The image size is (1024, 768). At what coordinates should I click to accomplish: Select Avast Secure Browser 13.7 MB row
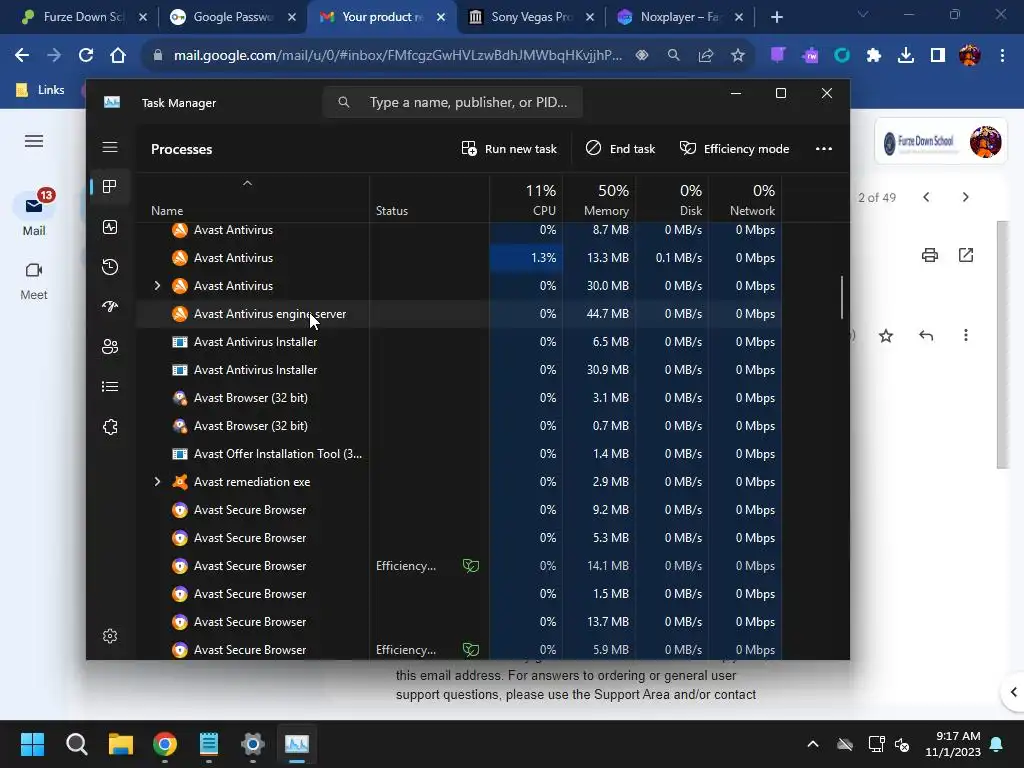(459, 622)
